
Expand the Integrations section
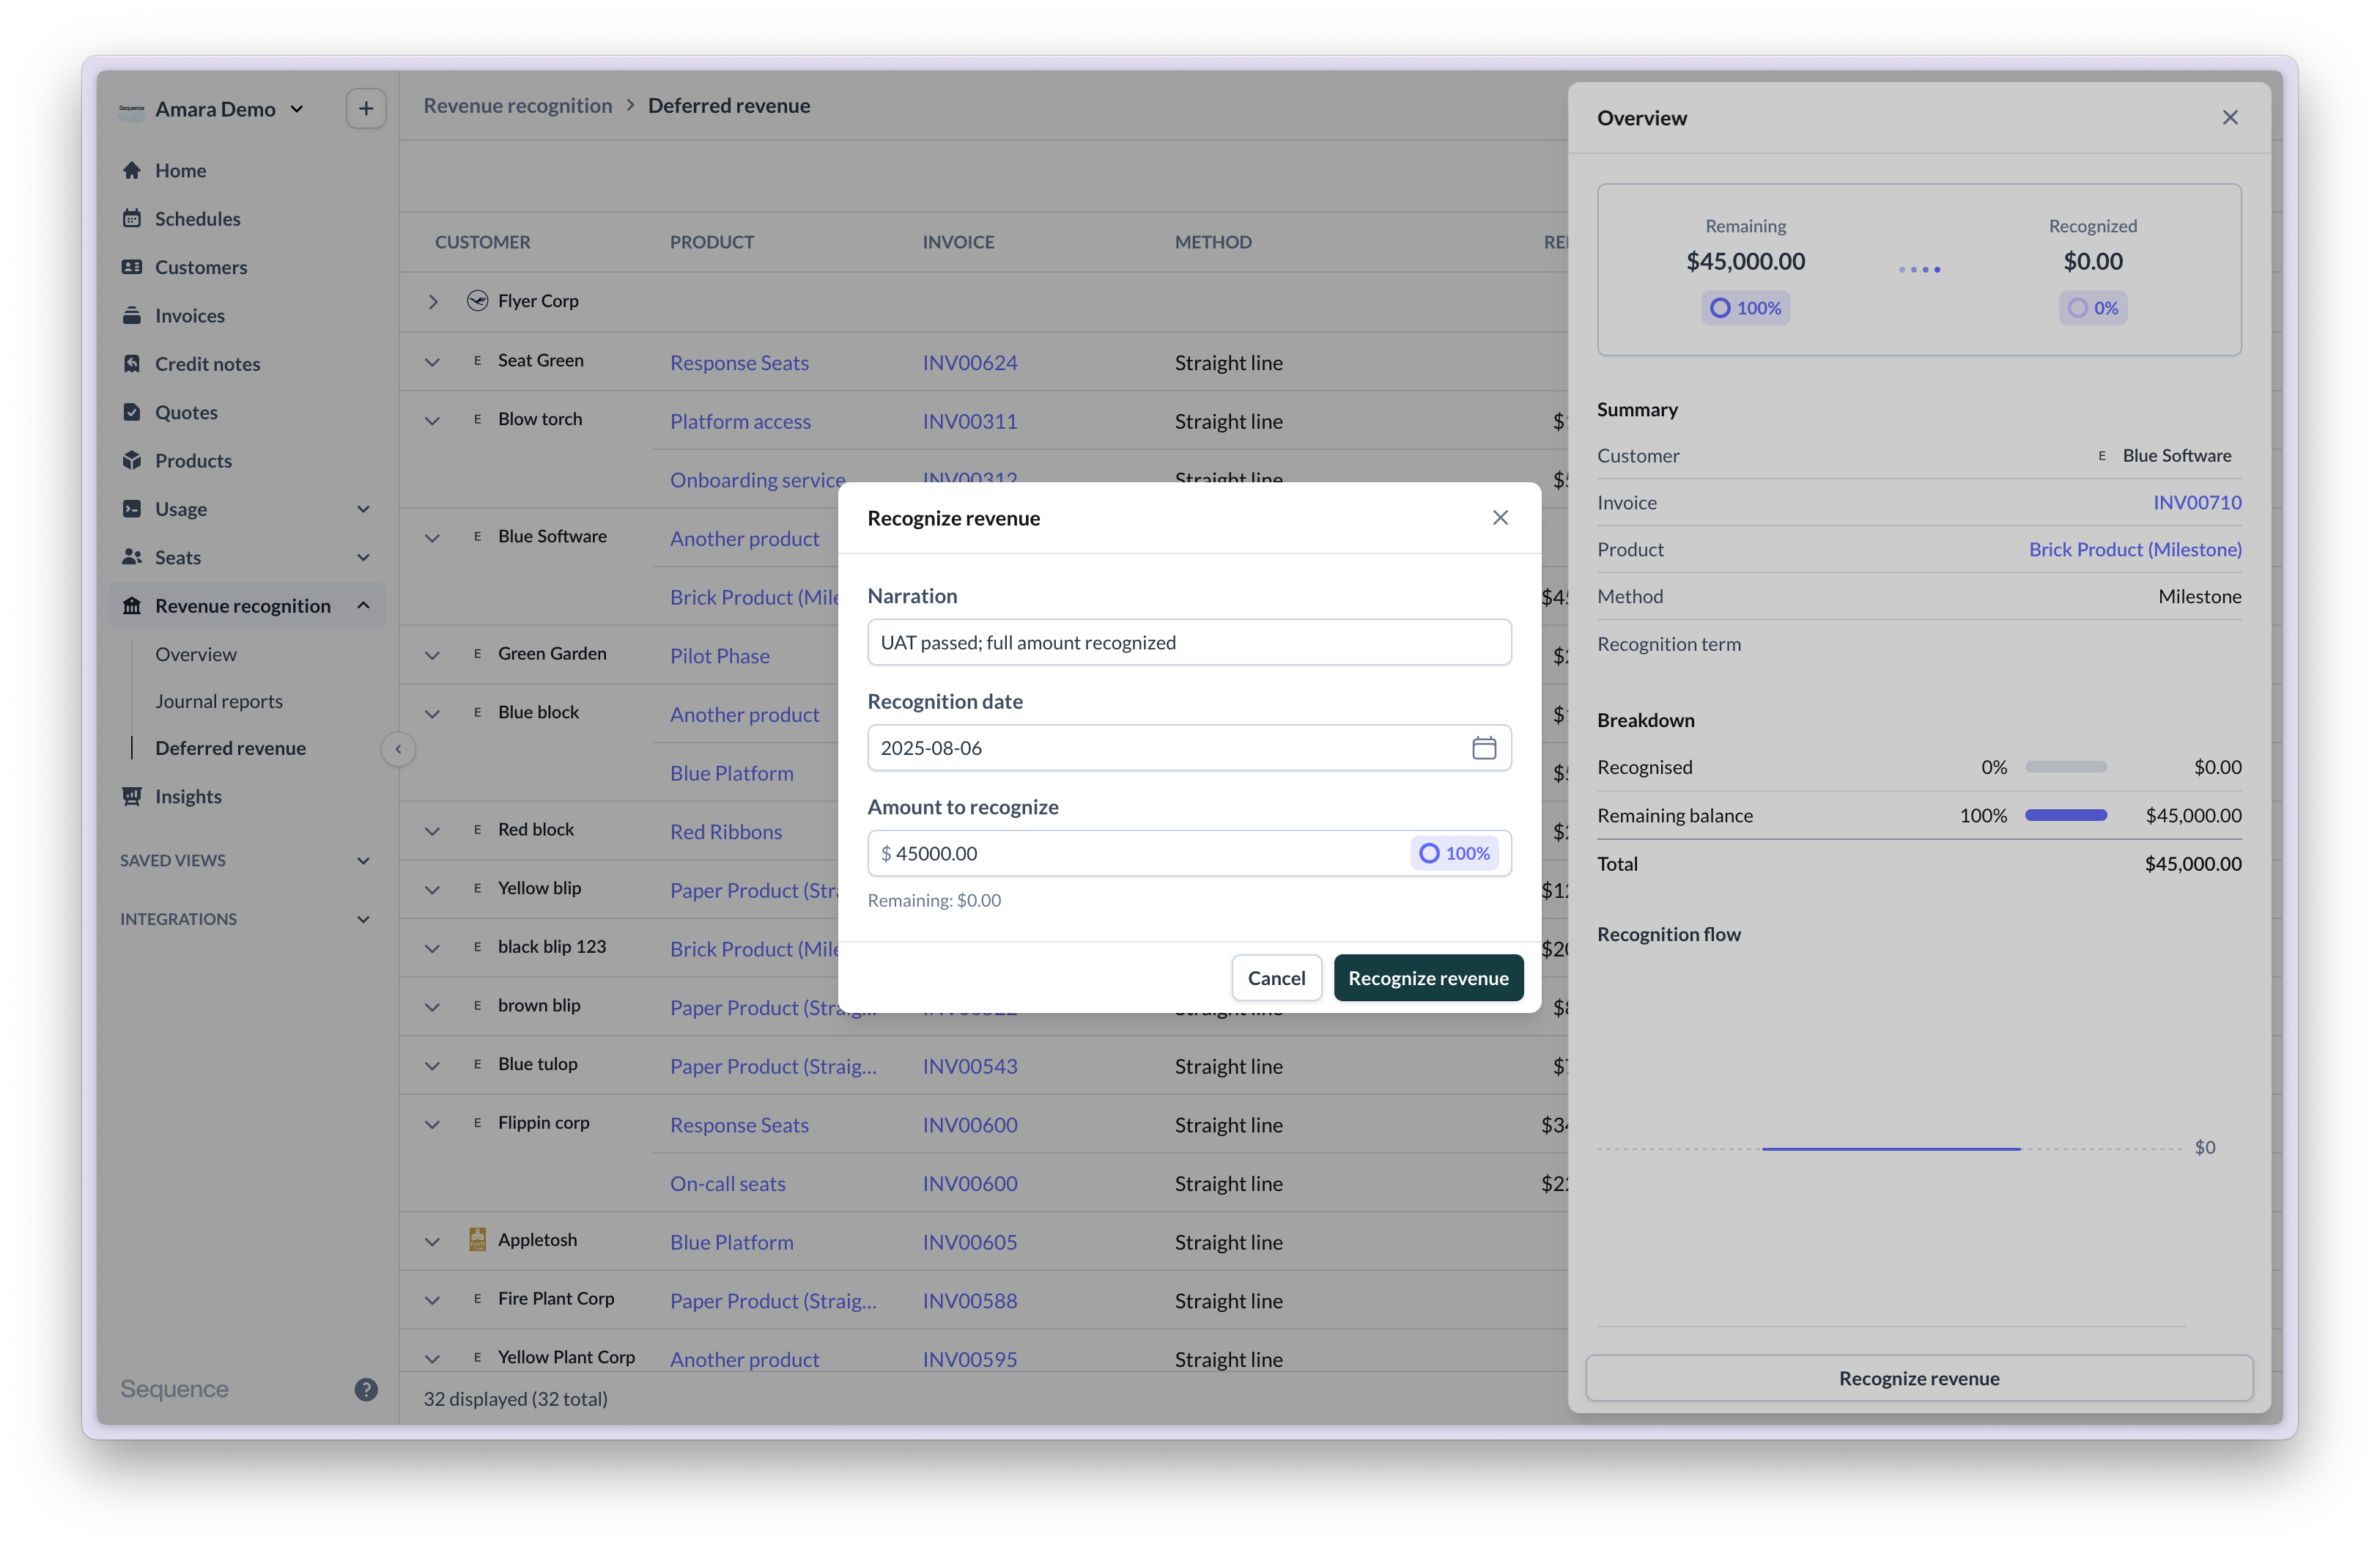(364, 919)
